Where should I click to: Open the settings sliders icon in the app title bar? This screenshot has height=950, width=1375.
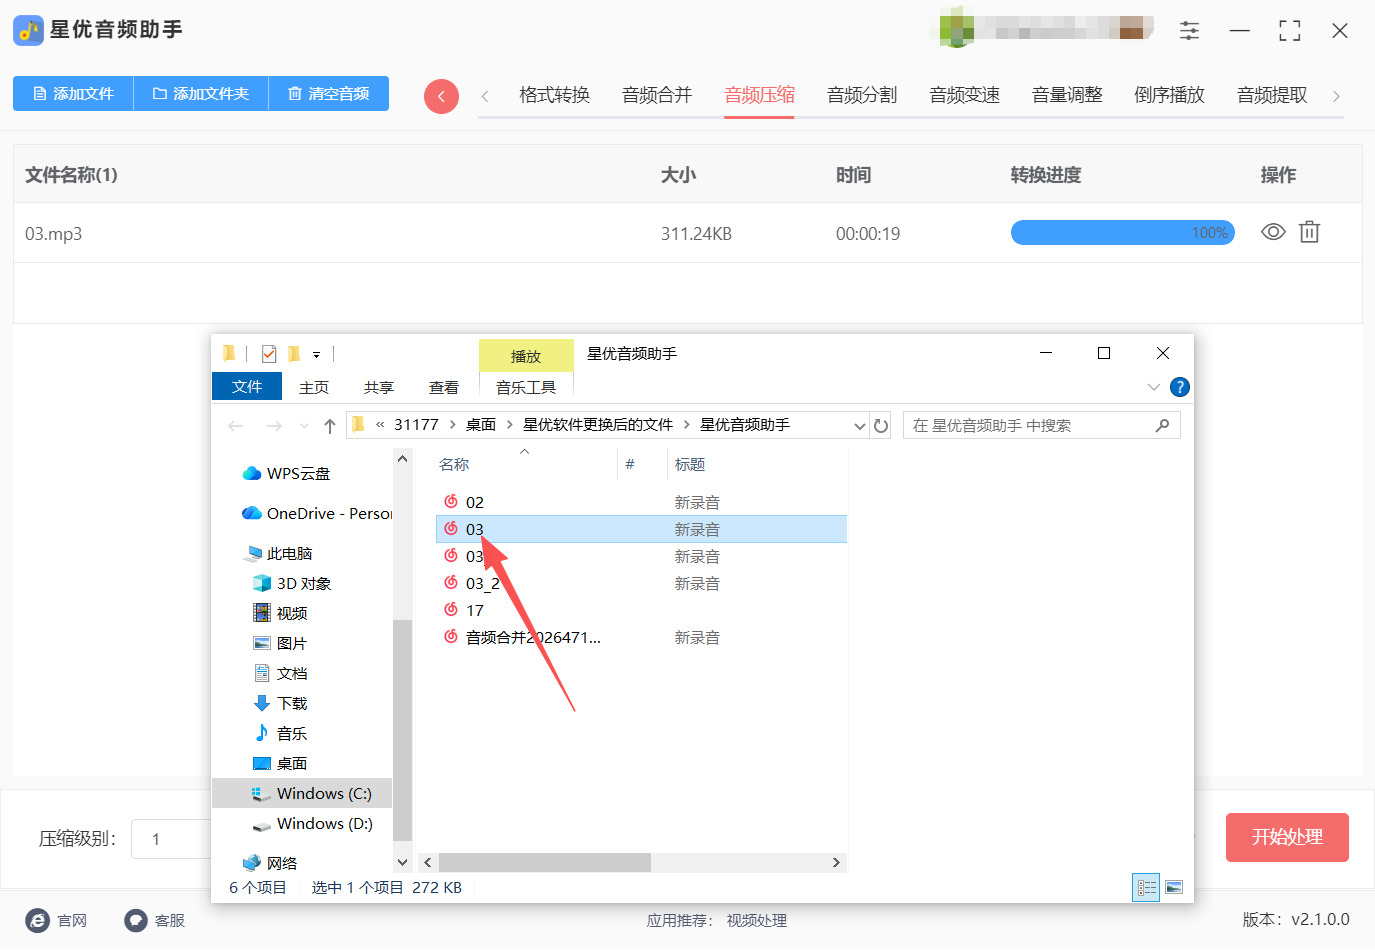pyautogui.click(x=1189, y=31)
